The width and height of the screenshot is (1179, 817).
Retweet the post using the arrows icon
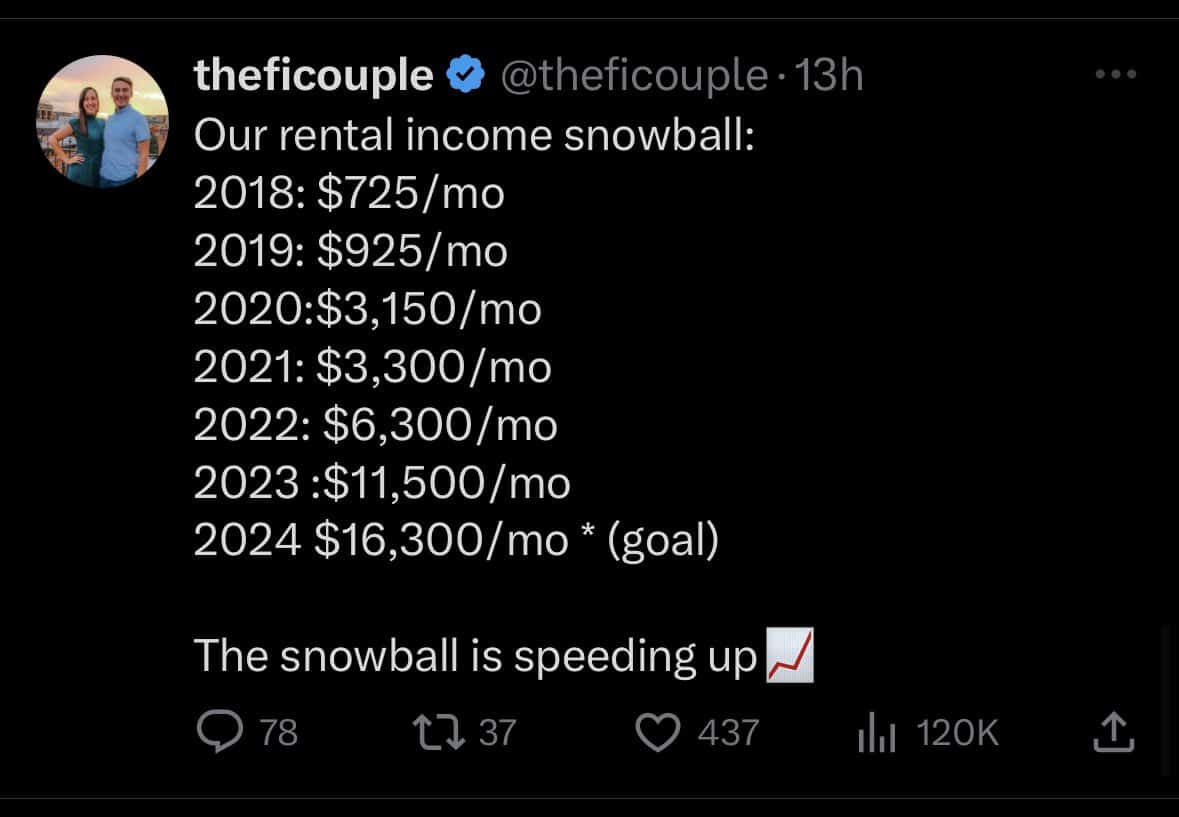tap(440, 733)
